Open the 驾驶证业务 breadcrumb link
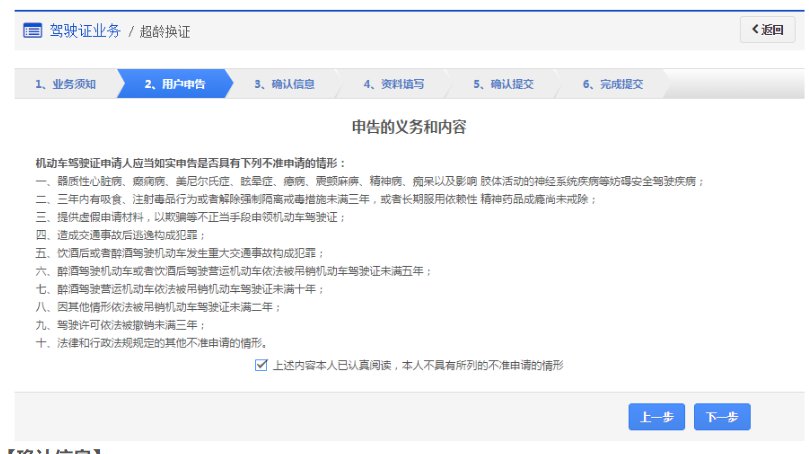 [x=85, y=31]
